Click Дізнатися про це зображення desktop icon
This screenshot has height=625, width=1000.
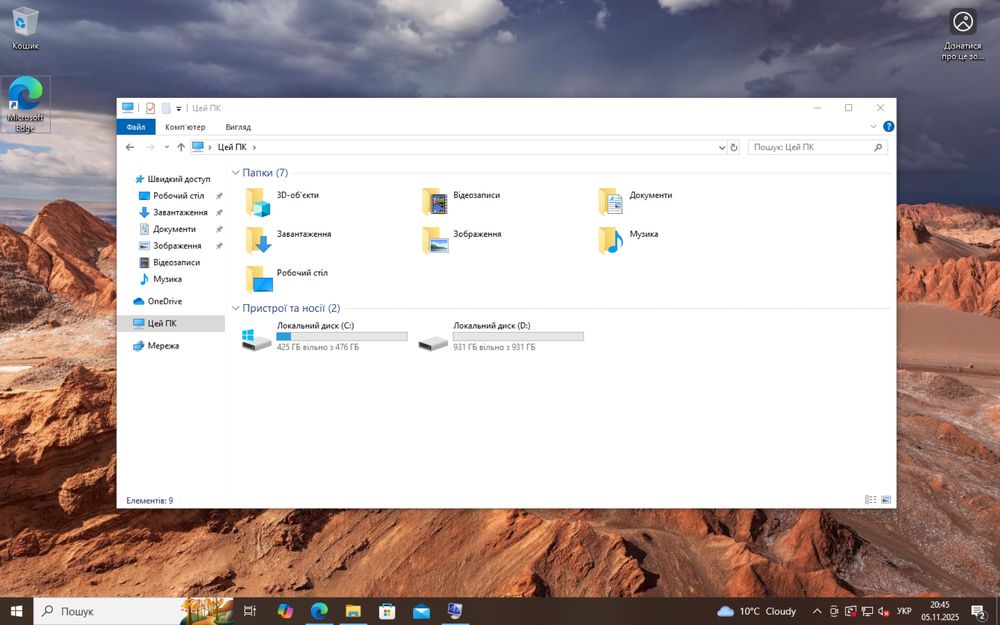(x=962, y=35)
